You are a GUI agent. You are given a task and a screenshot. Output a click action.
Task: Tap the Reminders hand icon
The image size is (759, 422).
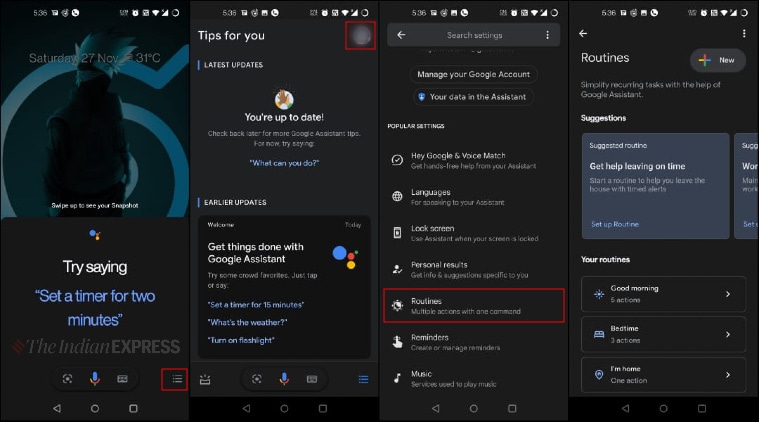397,342
